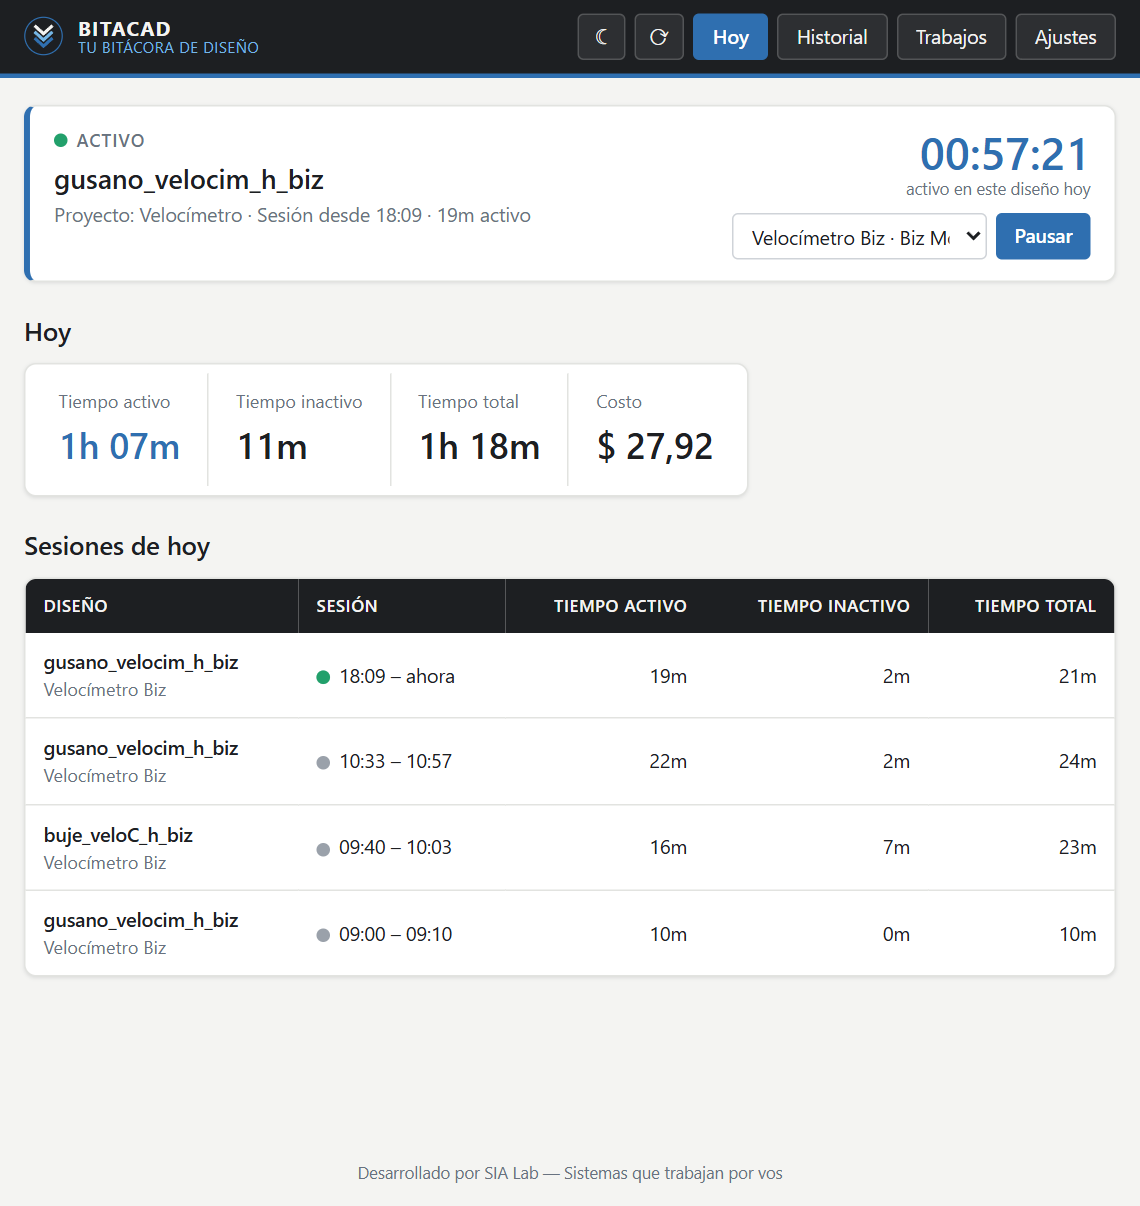Click the 21m total time cell
1140x1206 pixels.
click(x=1078, y=677)
